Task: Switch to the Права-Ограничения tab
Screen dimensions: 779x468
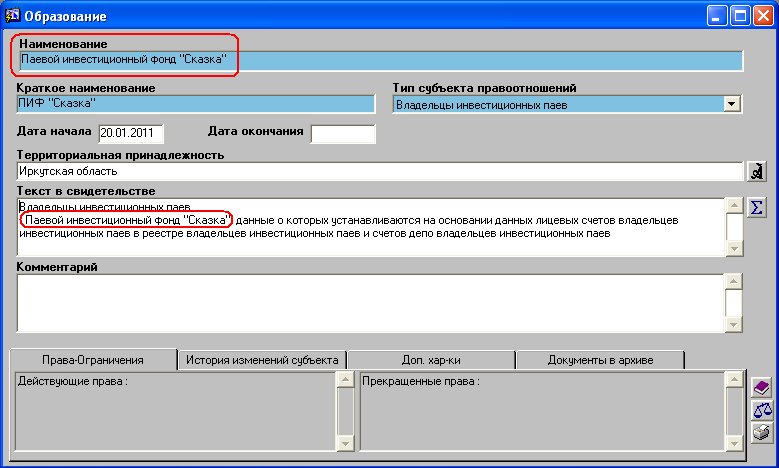Action: point(93,360)
